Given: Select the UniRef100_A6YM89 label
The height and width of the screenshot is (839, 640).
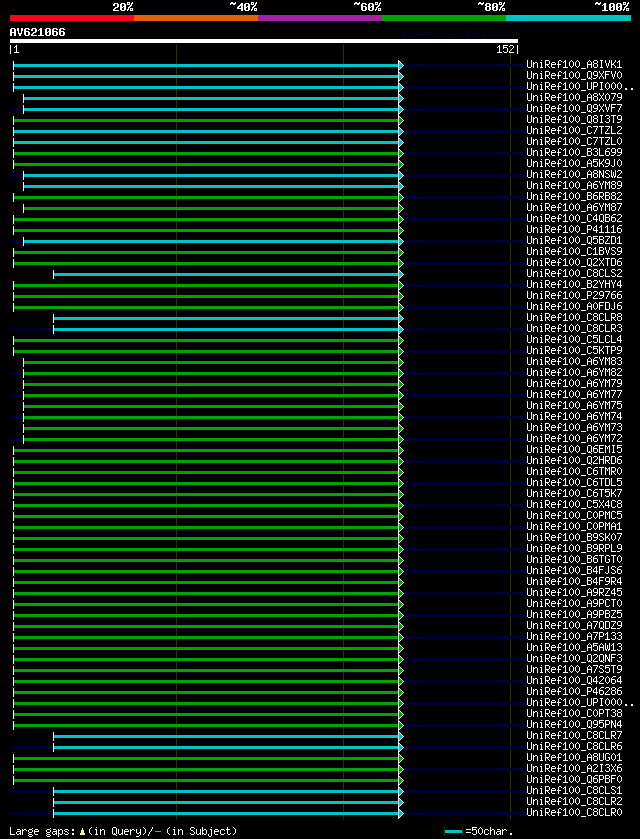Looking at the screenshot, I should point(575,186).
